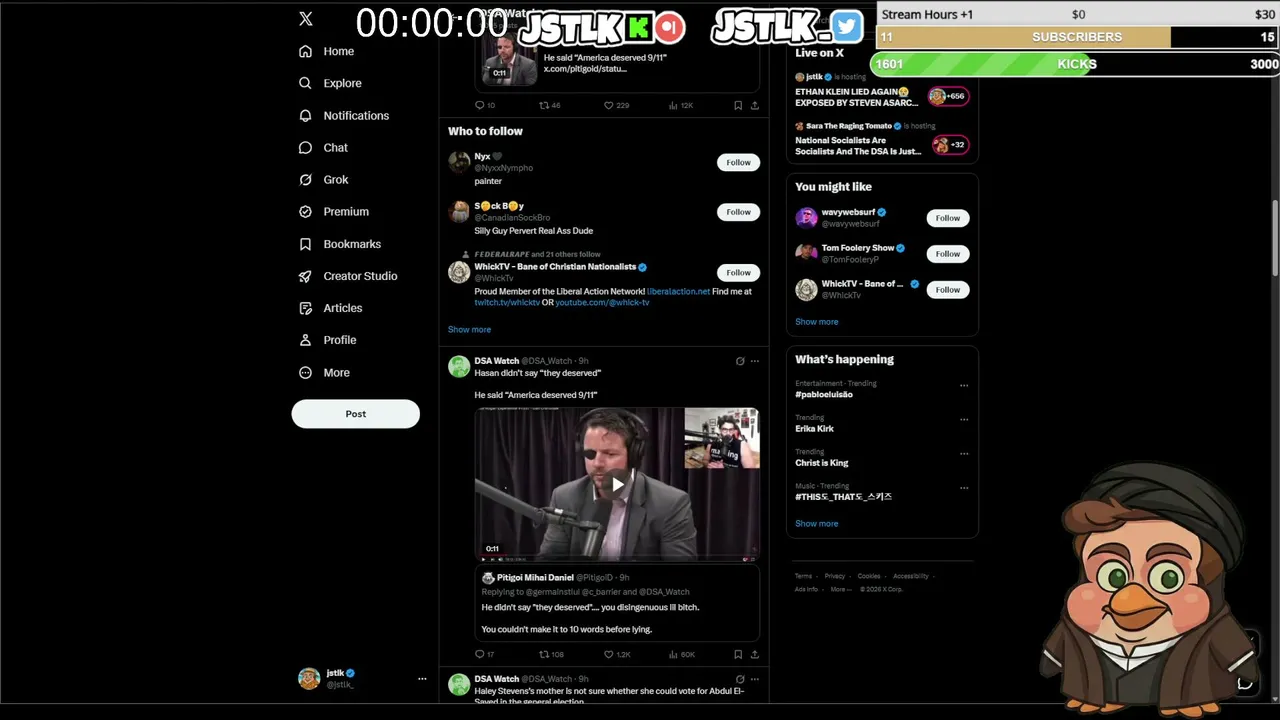The height and width of the screenshot is (720, 1280).
Task: Open the quoted Pitigoi Mihai Daniel tweet
Action: coord(617,605)
